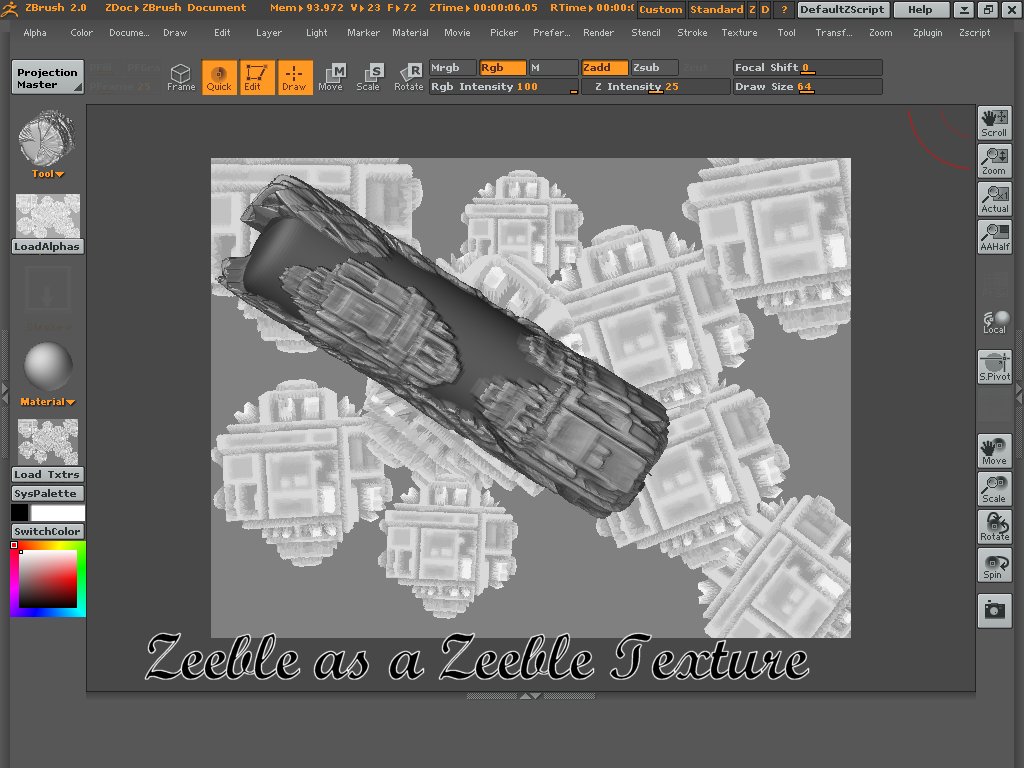Click the Zoom magnifier icon
This screenshot has width=1024, height=768.
994,161
